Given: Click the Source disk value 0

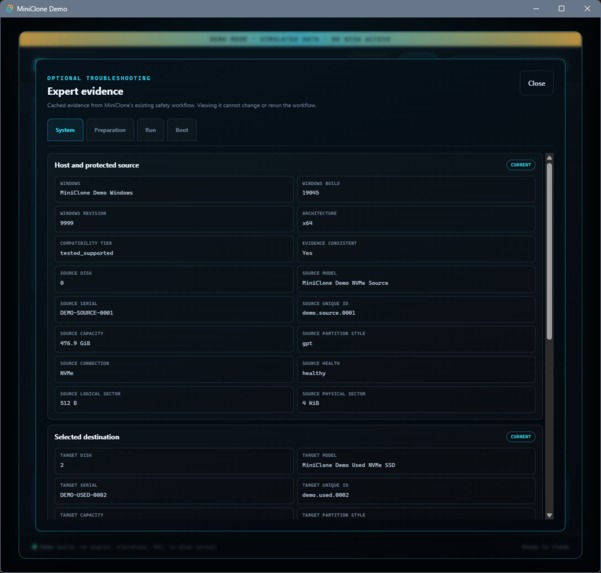Looking at the screenshot, I should [x=62, y=283].
